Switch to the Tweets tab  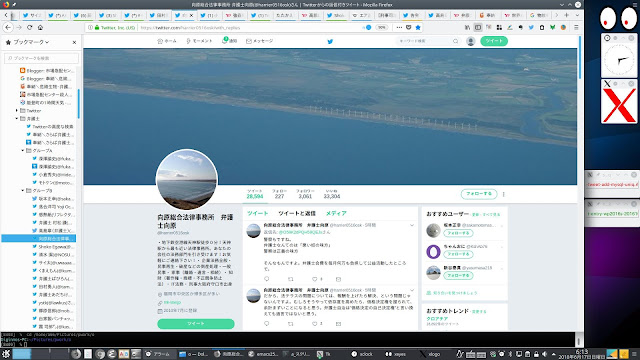click(257, 213)
